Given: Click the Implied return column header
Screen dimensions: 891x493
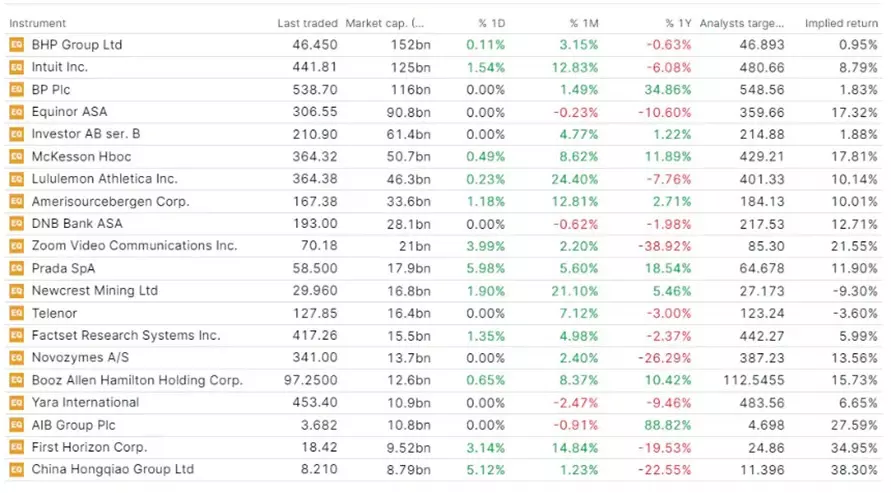Looking at the screenshot, I should (x=842, y=23).
